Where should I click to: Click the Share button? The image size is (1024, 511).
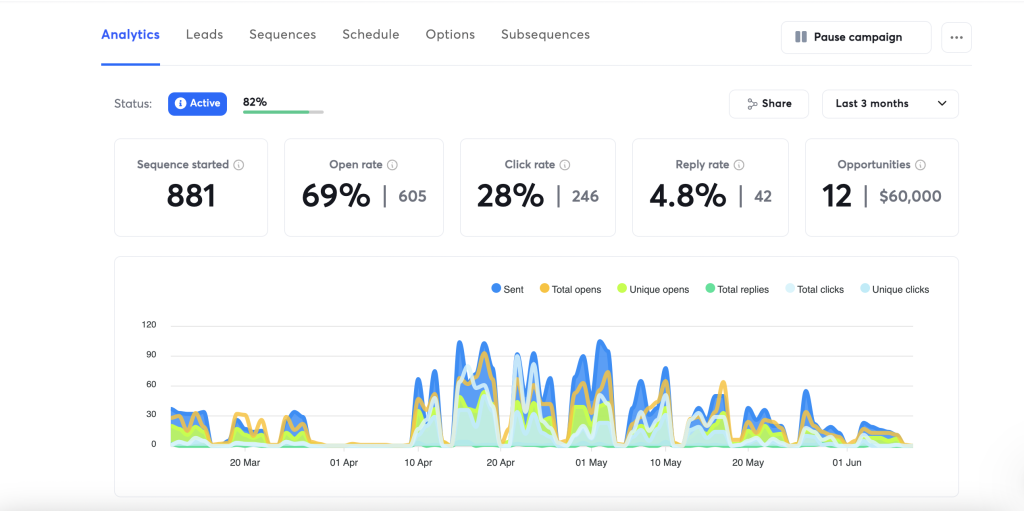coord(768,104)
